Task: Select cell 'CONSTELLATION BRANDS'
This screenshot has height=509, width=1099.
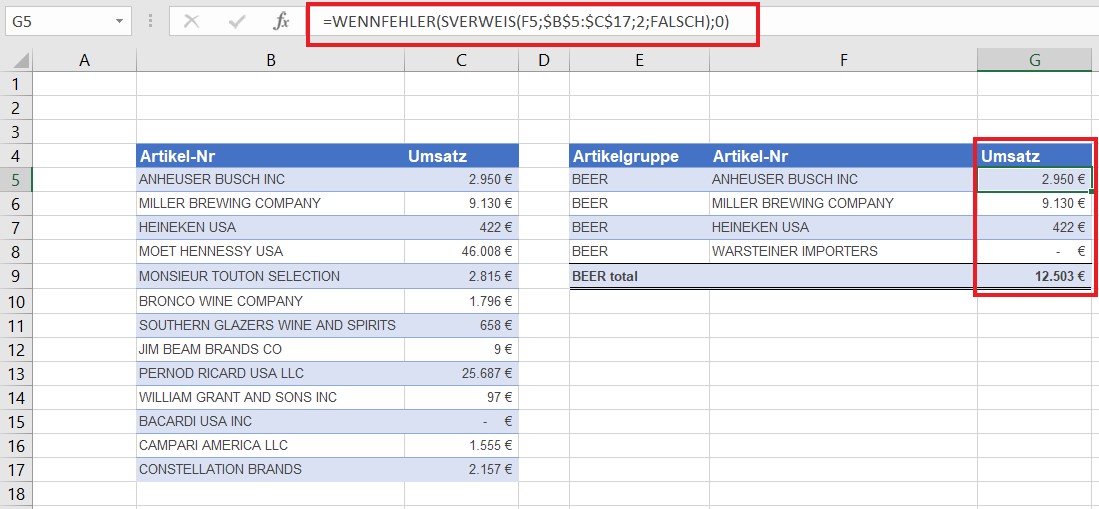Action: click(x=271, y=470)
